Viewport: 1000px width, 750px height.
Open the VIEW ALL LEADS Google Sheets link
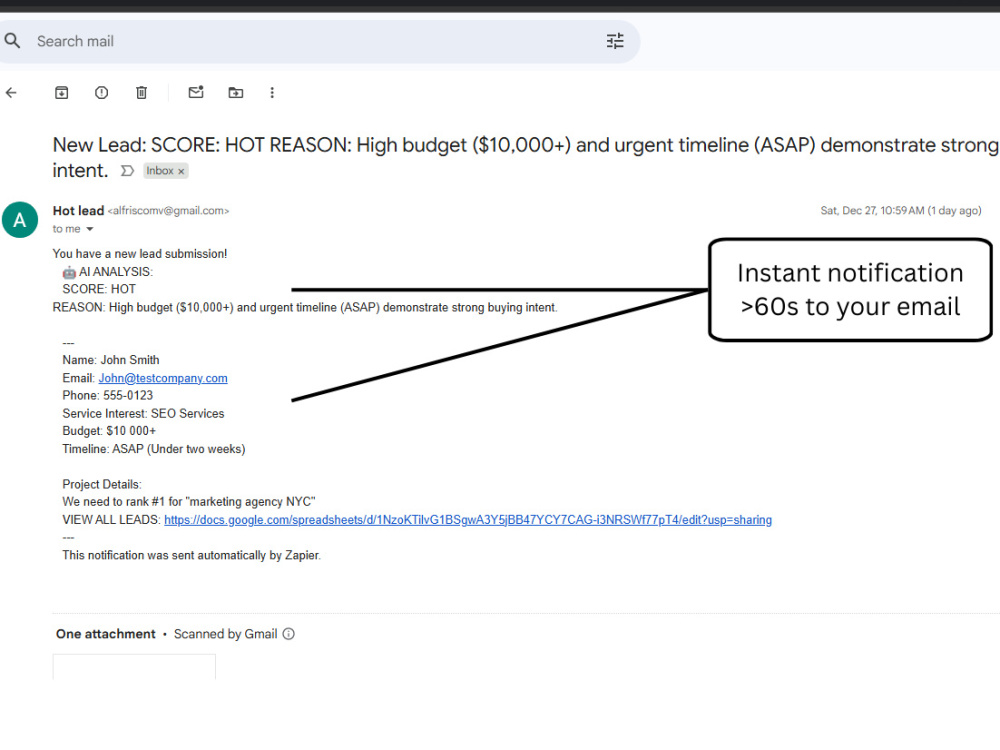468,520
